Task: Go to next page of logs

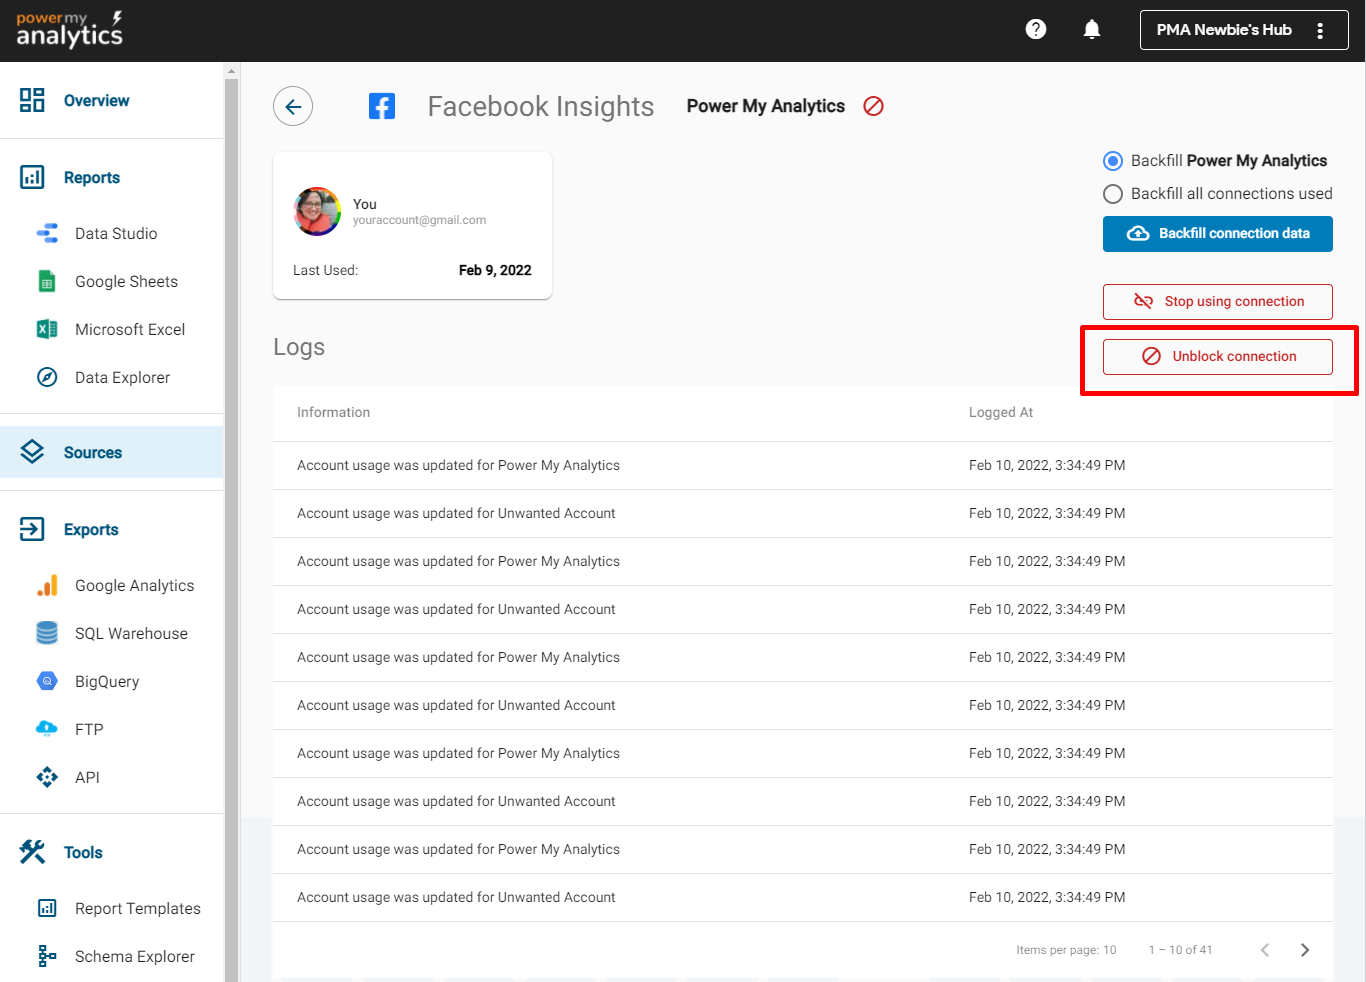Action: (x=1305, y=950)
